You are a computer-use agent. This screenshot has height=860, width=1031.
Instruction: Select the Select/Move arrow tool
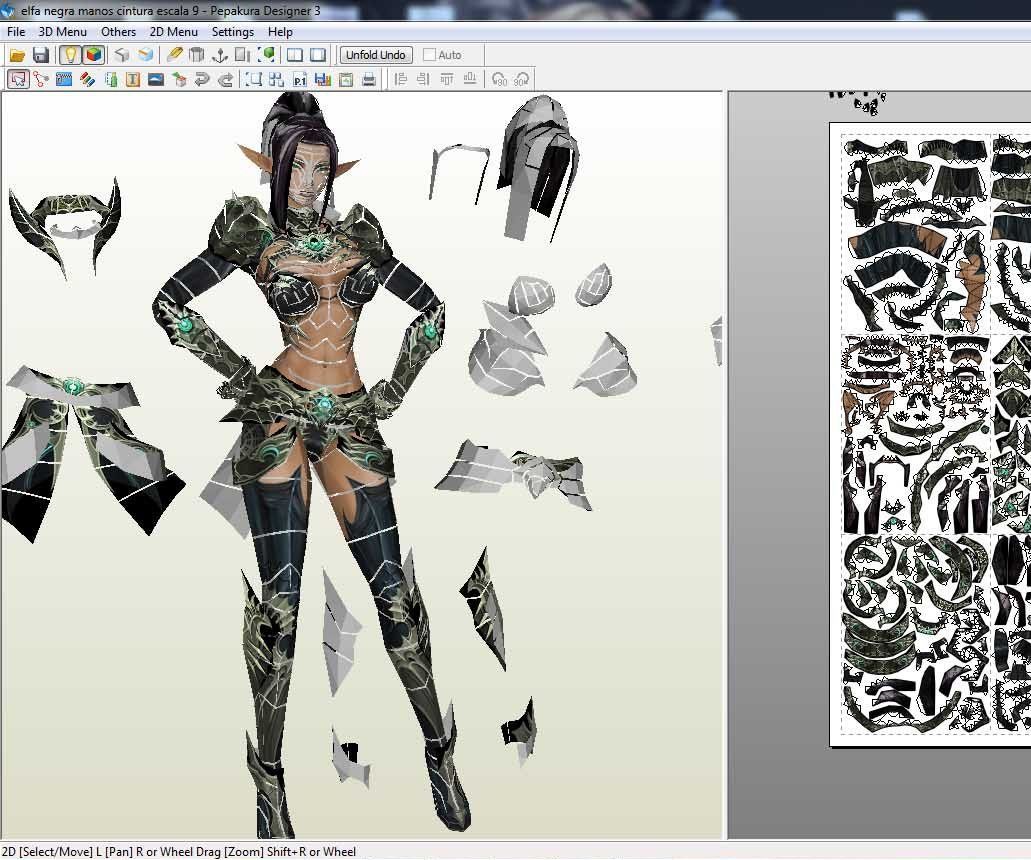click(17, 79)
